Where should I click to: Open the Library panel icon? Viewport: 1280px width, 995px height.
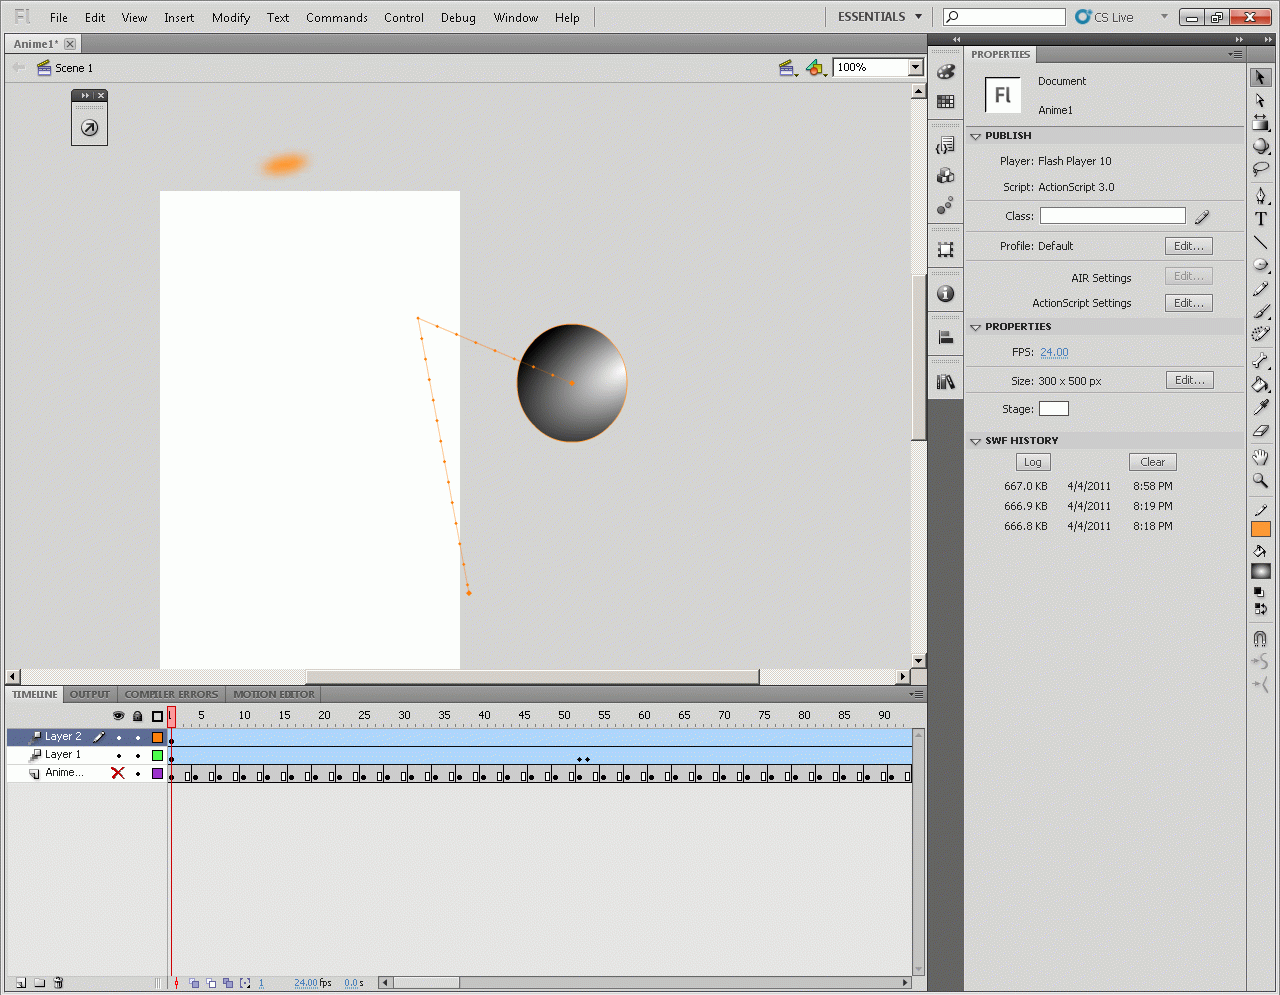point(945,382)
